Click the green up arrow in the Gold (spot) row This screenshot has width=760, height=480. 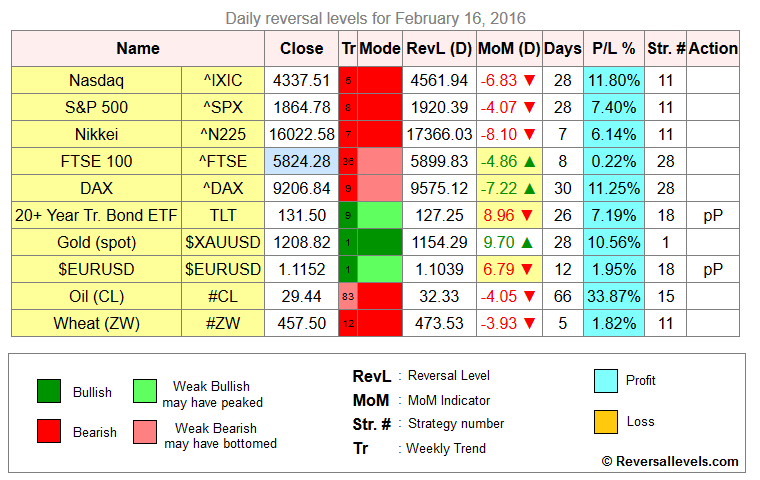click(526, 243)
